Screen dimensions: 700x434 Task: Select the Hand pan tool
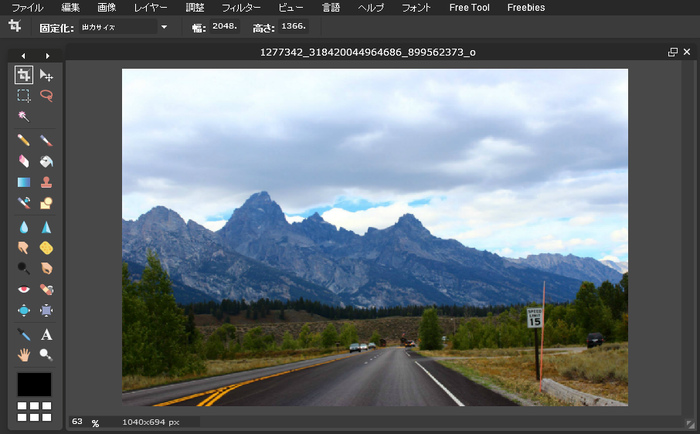point(24,355)
